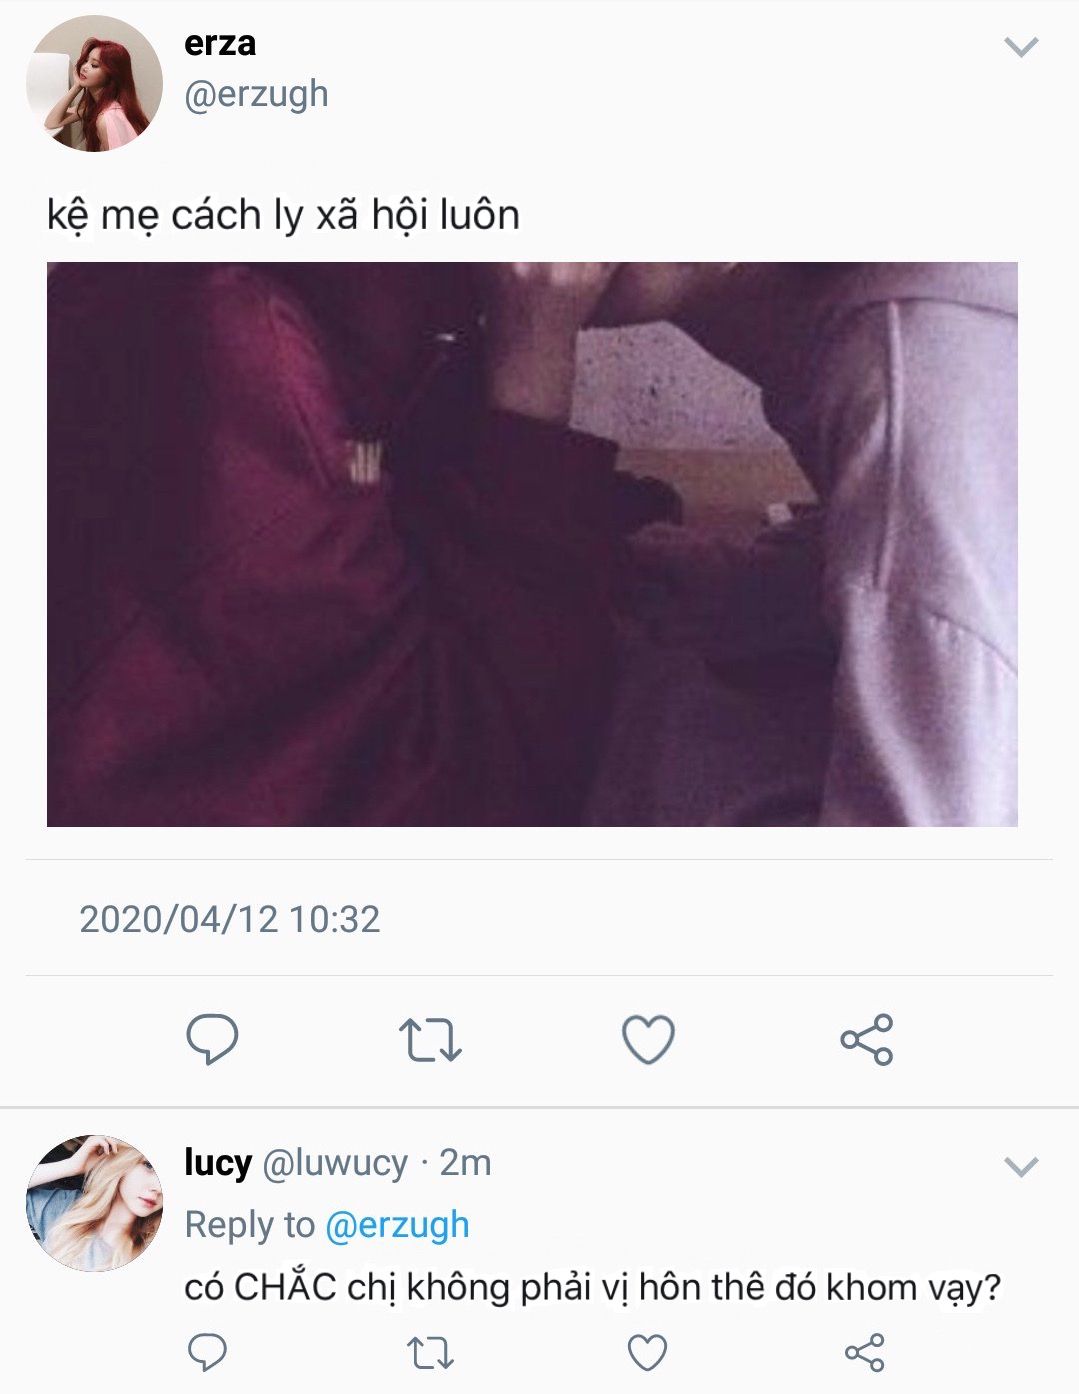
Task: Retweet lucy's reply
Action: (430, 1353)
